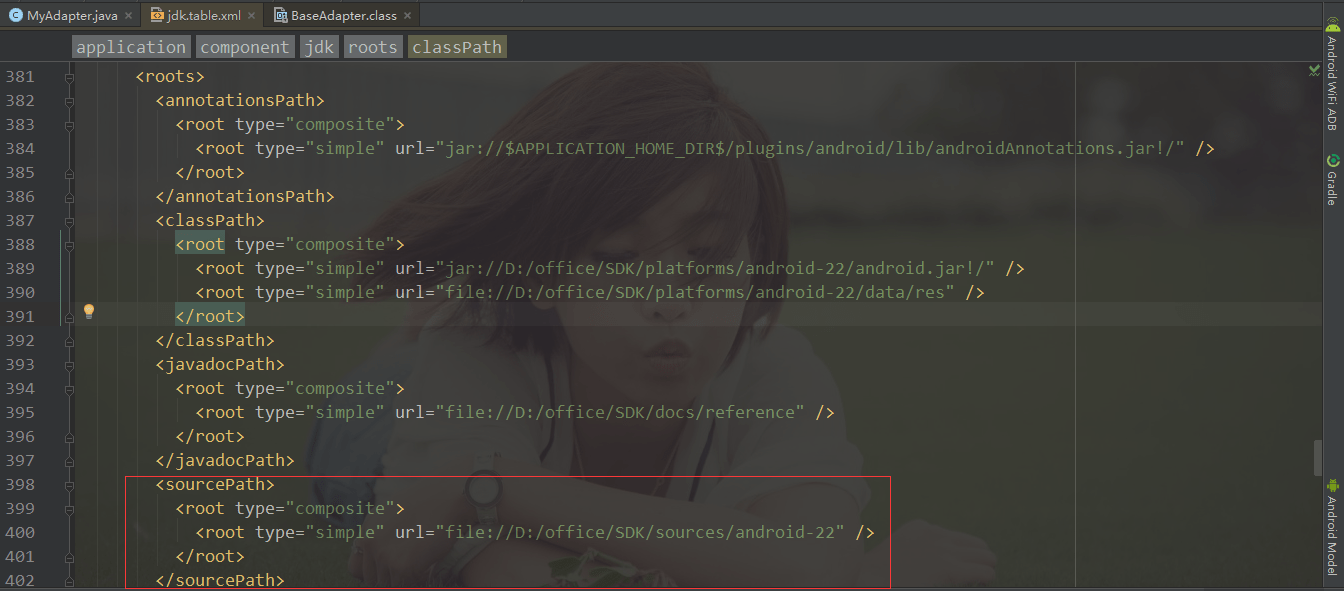Click the inspection status checkmark at top right
The height and width of the screenshot is (591, 1344).
[x=1314, y=71]
